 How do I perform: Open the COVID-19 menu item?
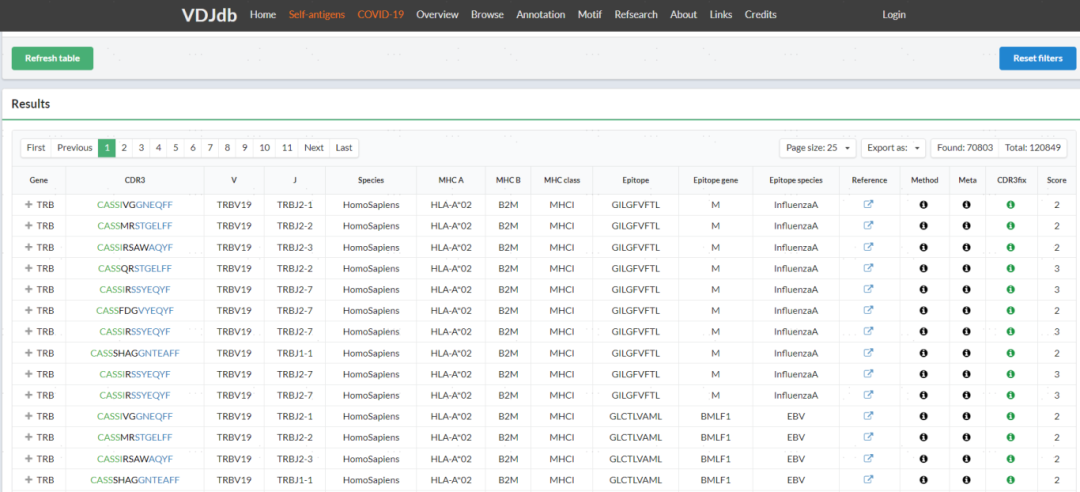click(380, 15)
